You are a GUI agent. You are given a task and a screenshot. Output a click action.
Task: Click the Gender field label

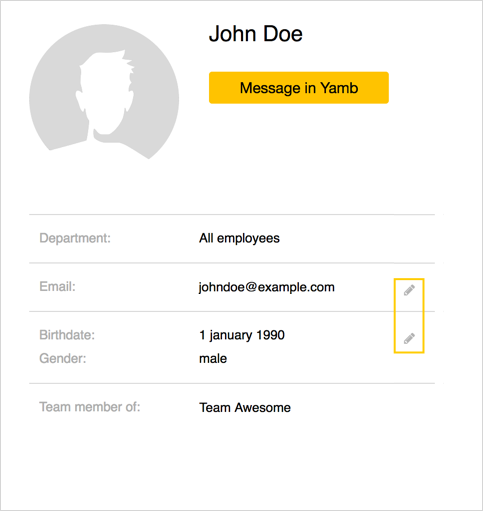(x=63, y=358)
